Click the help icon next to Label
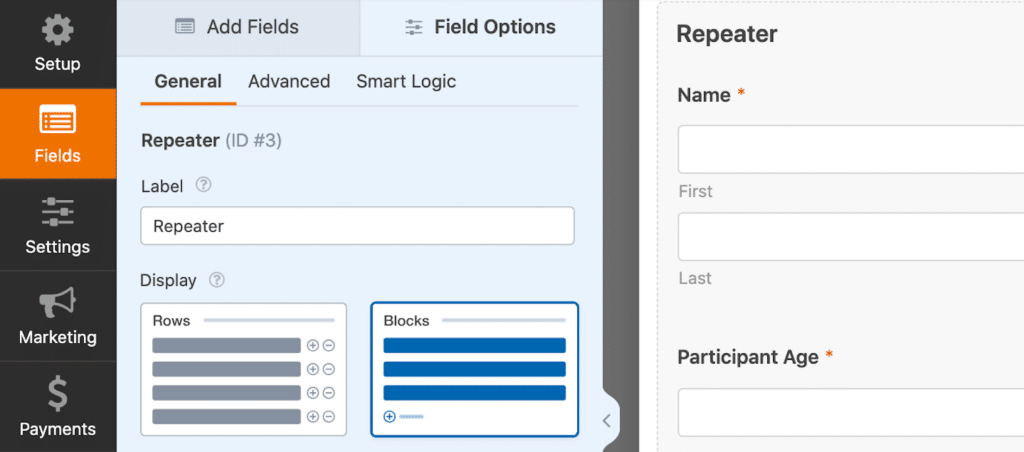 tap(204, 185)
